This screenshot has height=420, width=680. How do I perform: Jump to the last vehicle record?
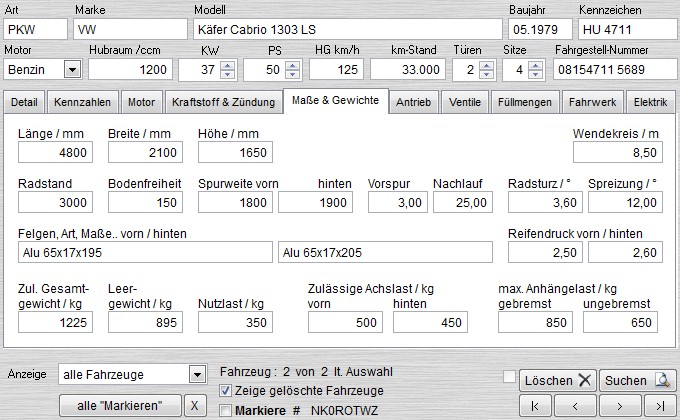point(658,405)
